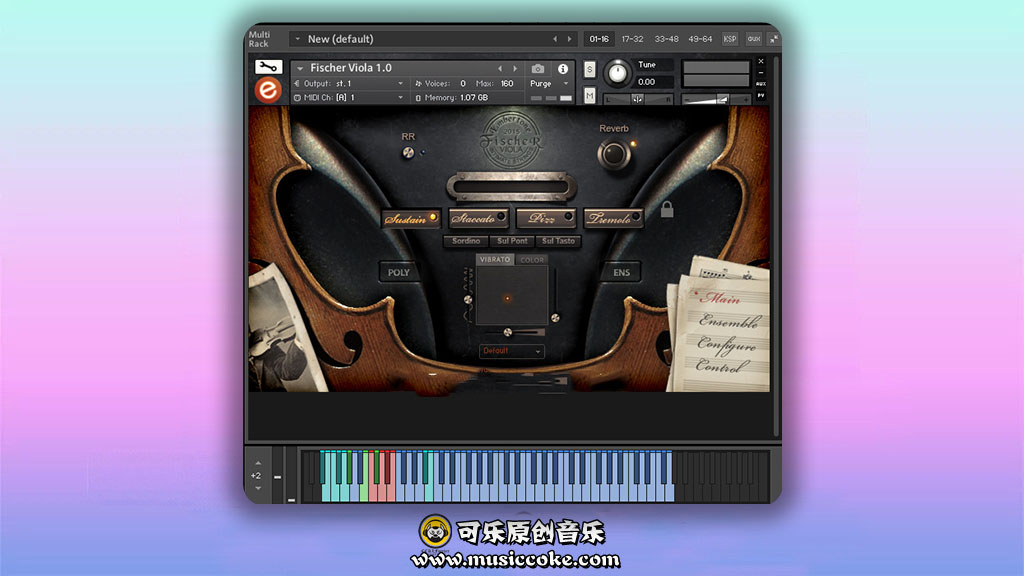Show instrument info with the i icon

click(562, 69)
